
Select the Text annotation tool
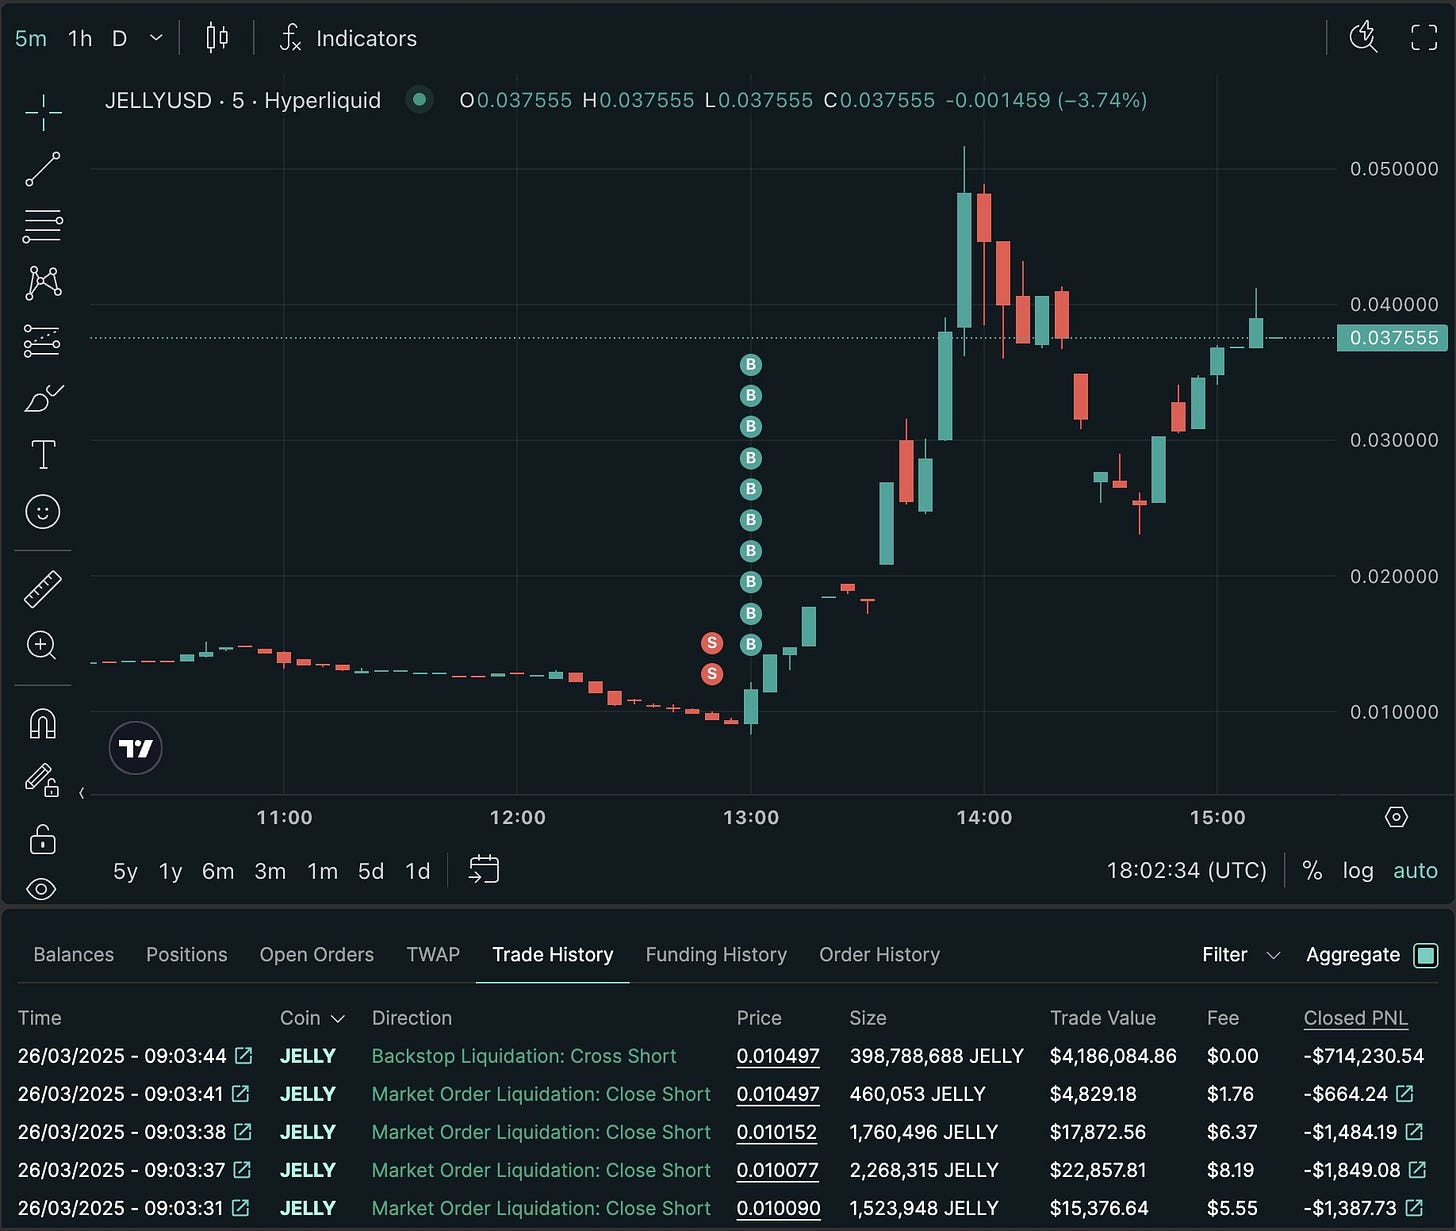point(43,454)
